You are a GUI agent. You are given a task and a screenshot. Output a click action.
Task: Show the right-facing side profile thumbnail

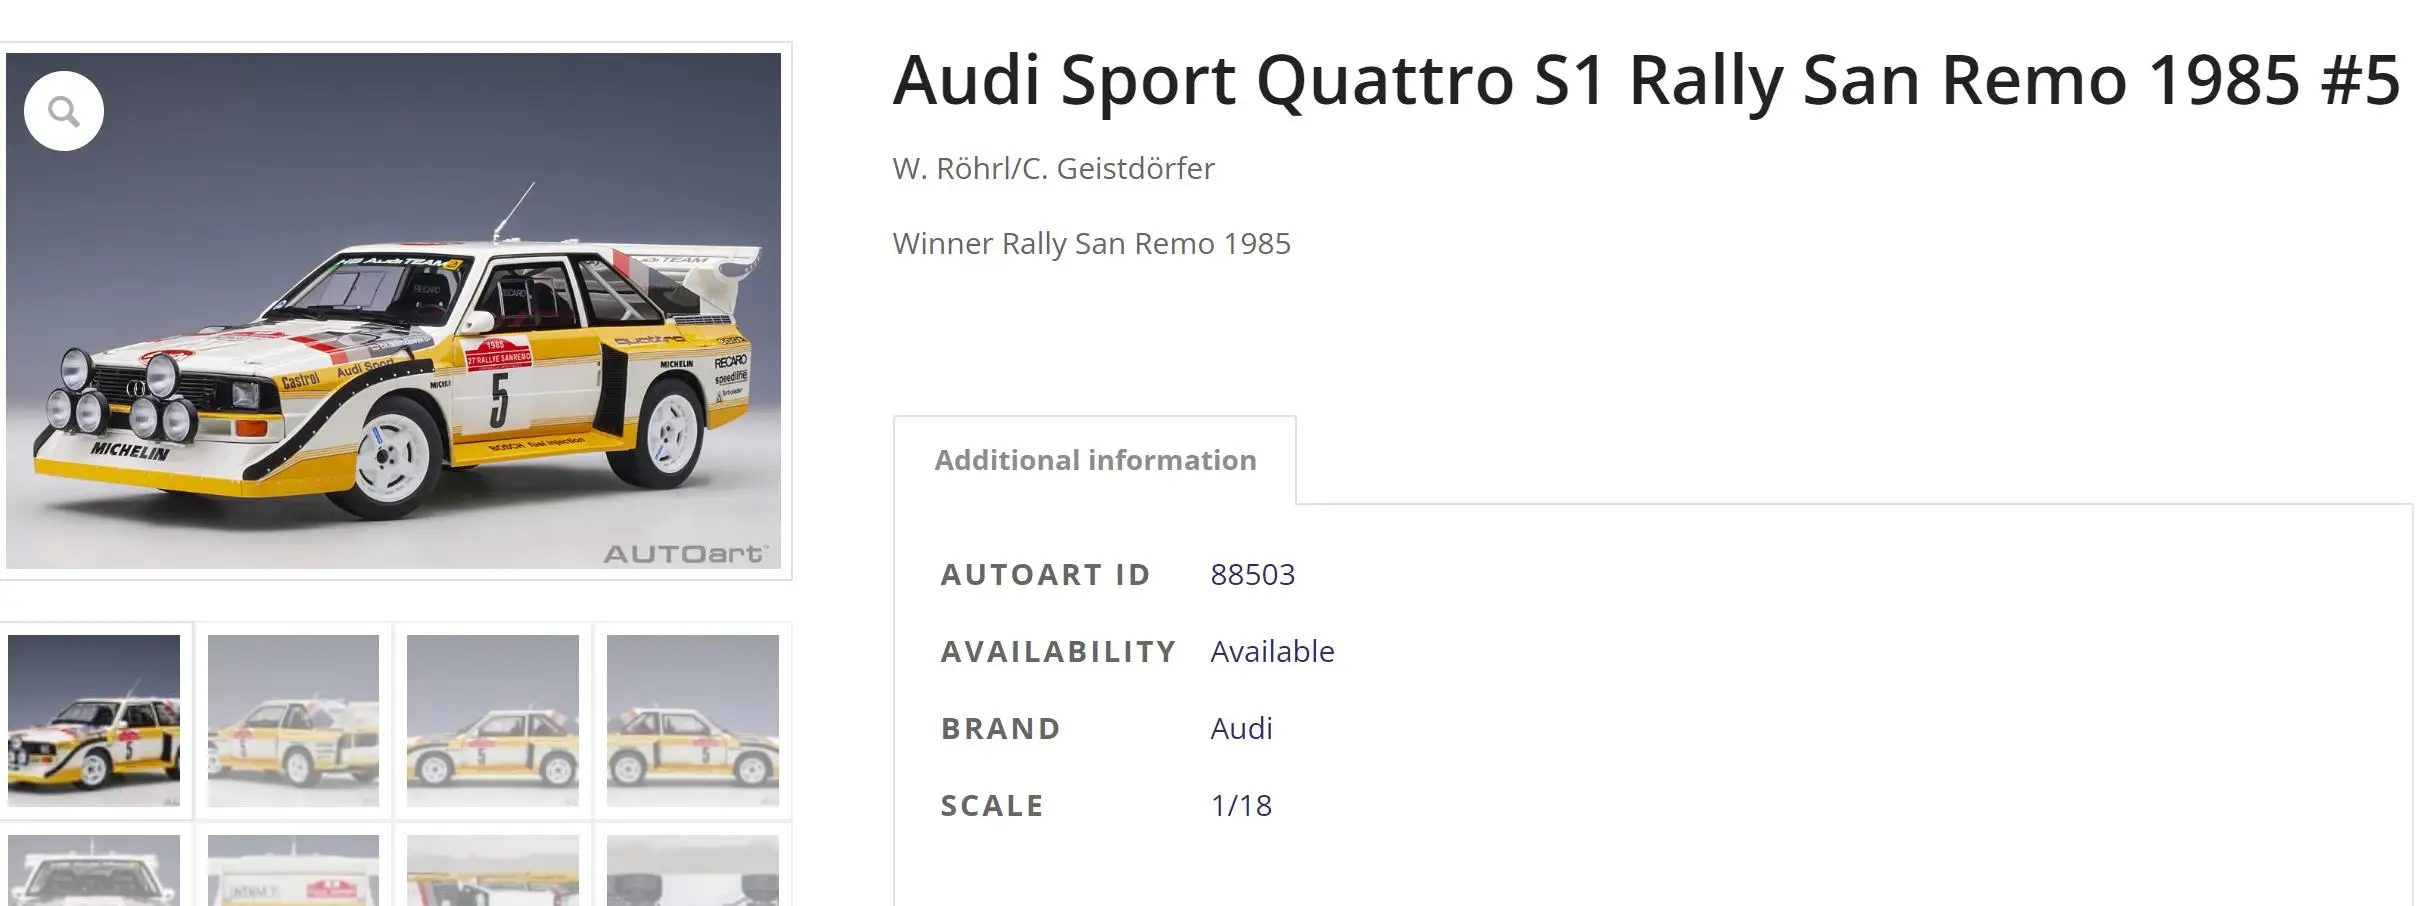tap(693, 720)
